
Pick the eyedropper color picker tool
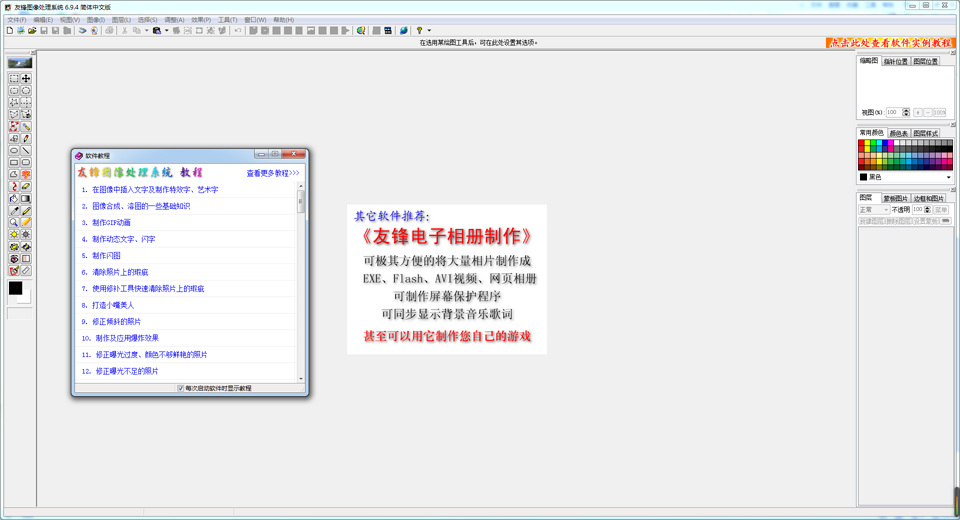click(13, 211)
